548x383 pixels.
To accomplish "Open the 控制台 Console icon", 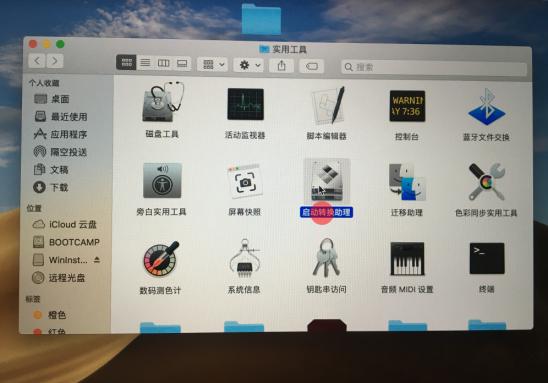I will click(407, 106).
